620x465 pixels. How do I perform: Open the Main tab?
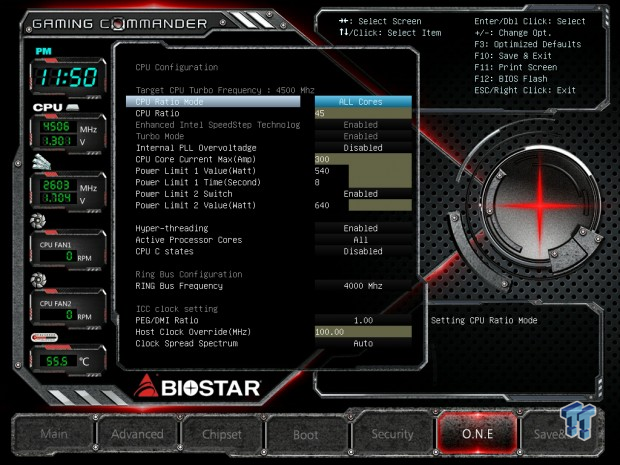[54, 434]
